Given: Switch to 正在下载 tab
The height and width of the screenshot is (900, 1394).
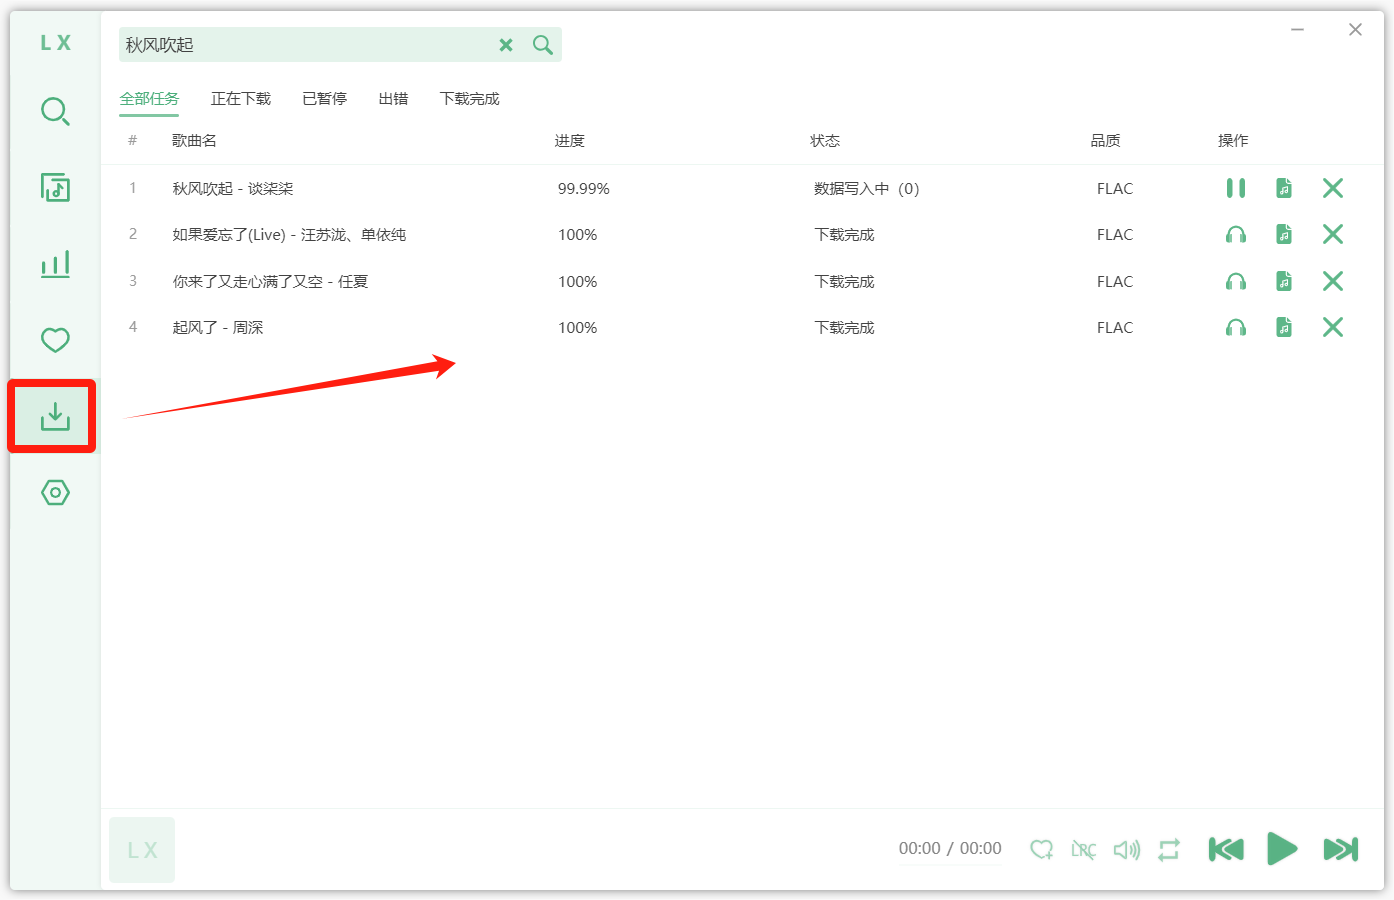Looking at the screenshot, I should pyautogui.click(x=241, y=99).
